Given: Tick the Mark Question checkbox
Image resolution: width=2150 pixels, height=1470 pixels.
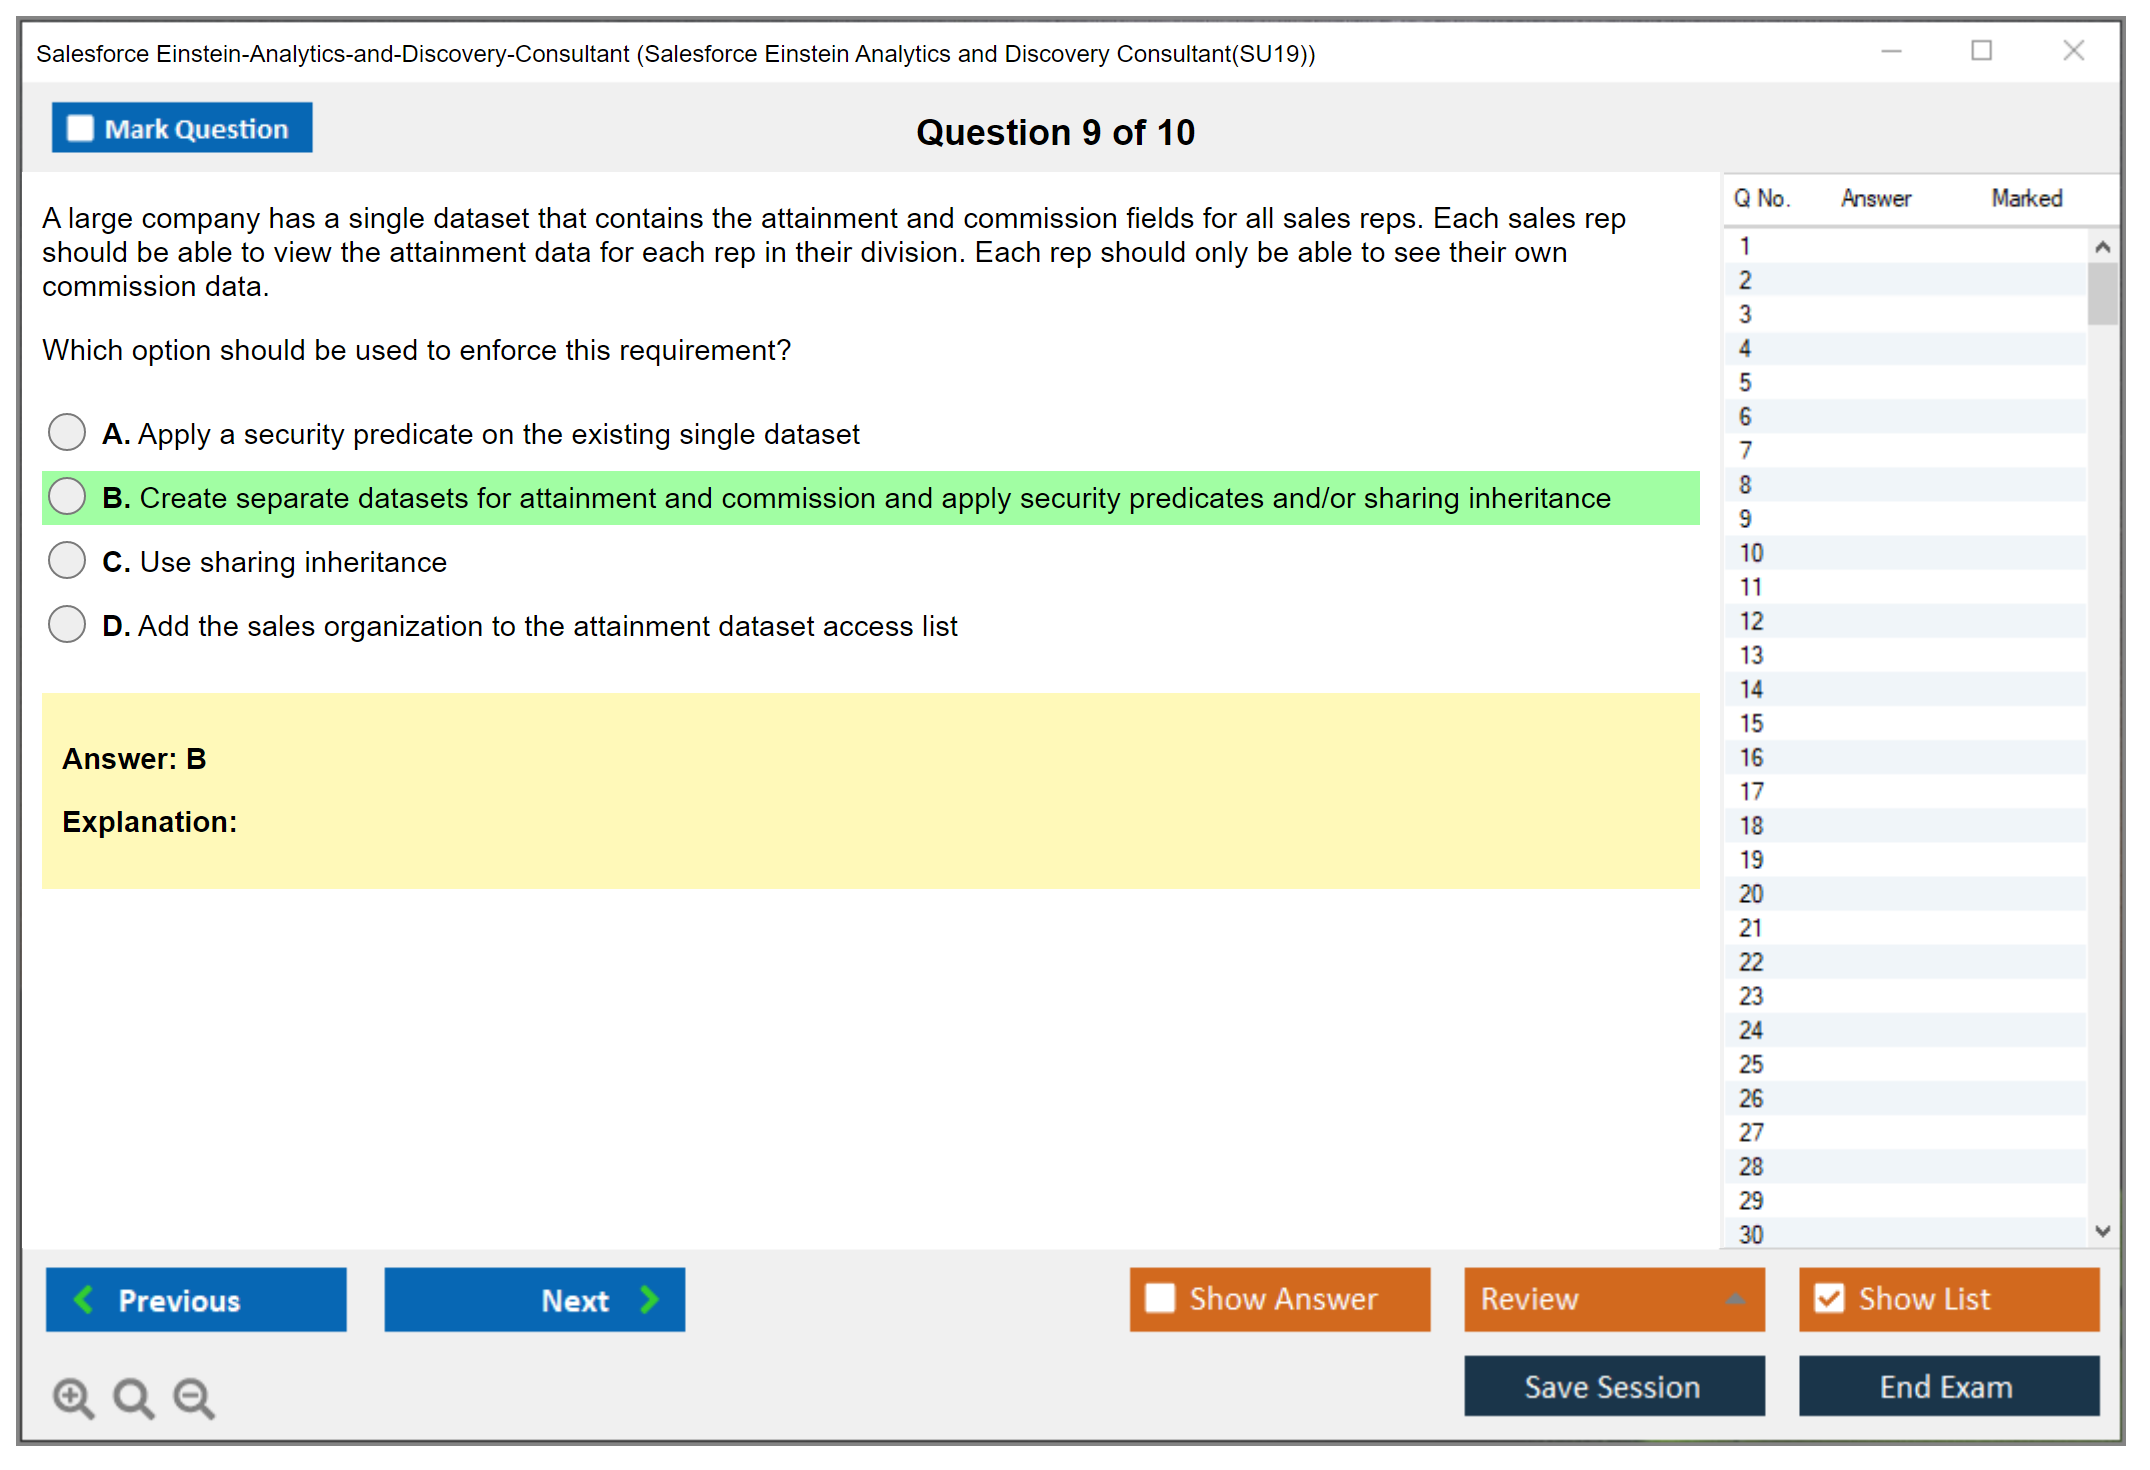Looking at the screenshot, I should pos(80,129).
